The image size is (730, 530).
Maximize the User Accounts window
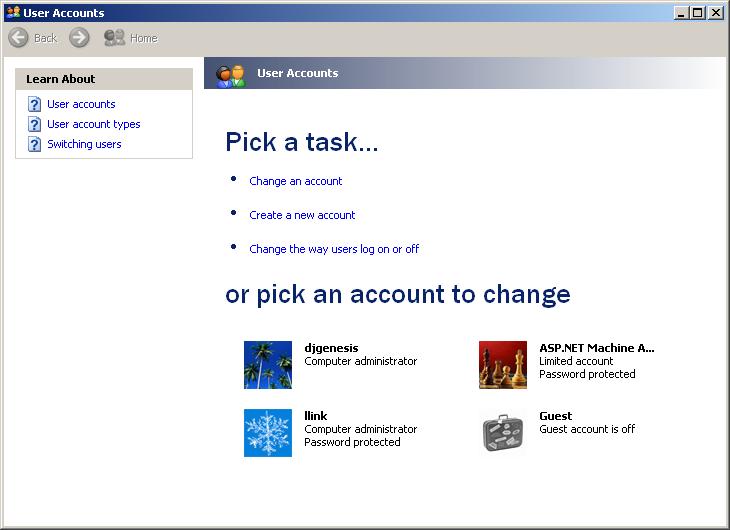(x=697, y=13)
